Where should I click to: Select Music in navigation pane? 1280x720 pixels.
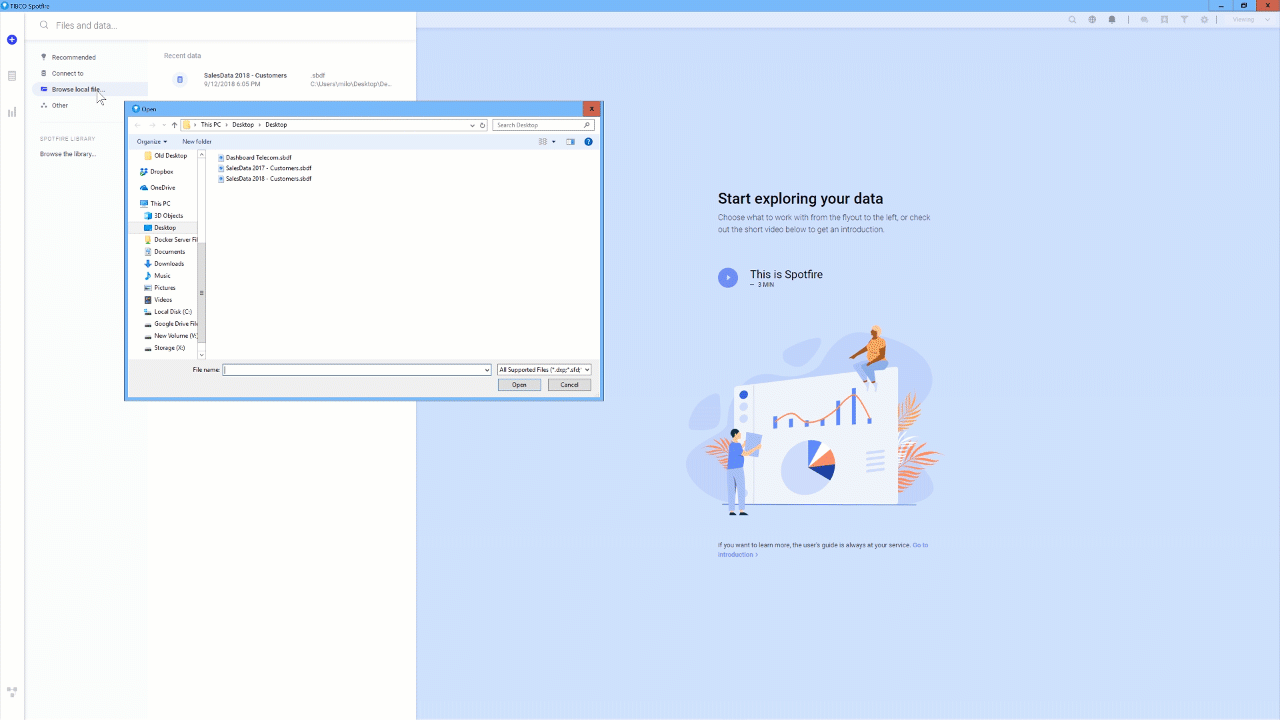(x=158, y=276)
